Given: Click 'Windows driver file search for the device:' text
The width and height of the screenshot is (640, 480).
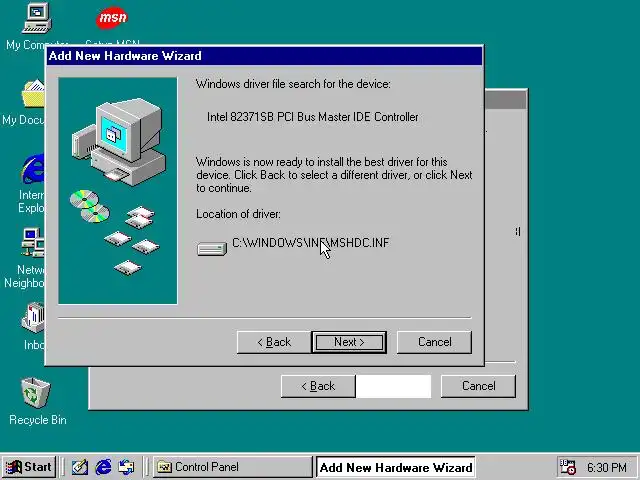Looking at the screenshot, I should 293,84.
